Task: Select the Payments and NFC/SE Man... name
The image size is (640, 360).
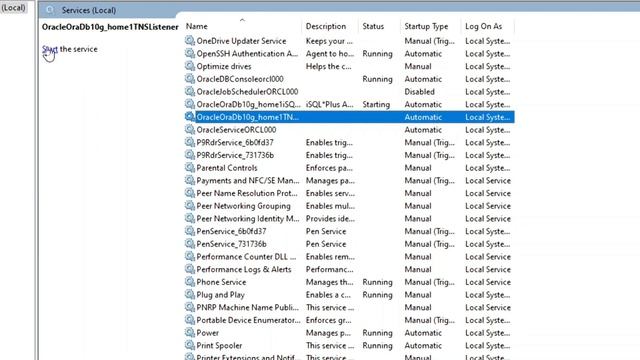Action: tap(248, 180)
